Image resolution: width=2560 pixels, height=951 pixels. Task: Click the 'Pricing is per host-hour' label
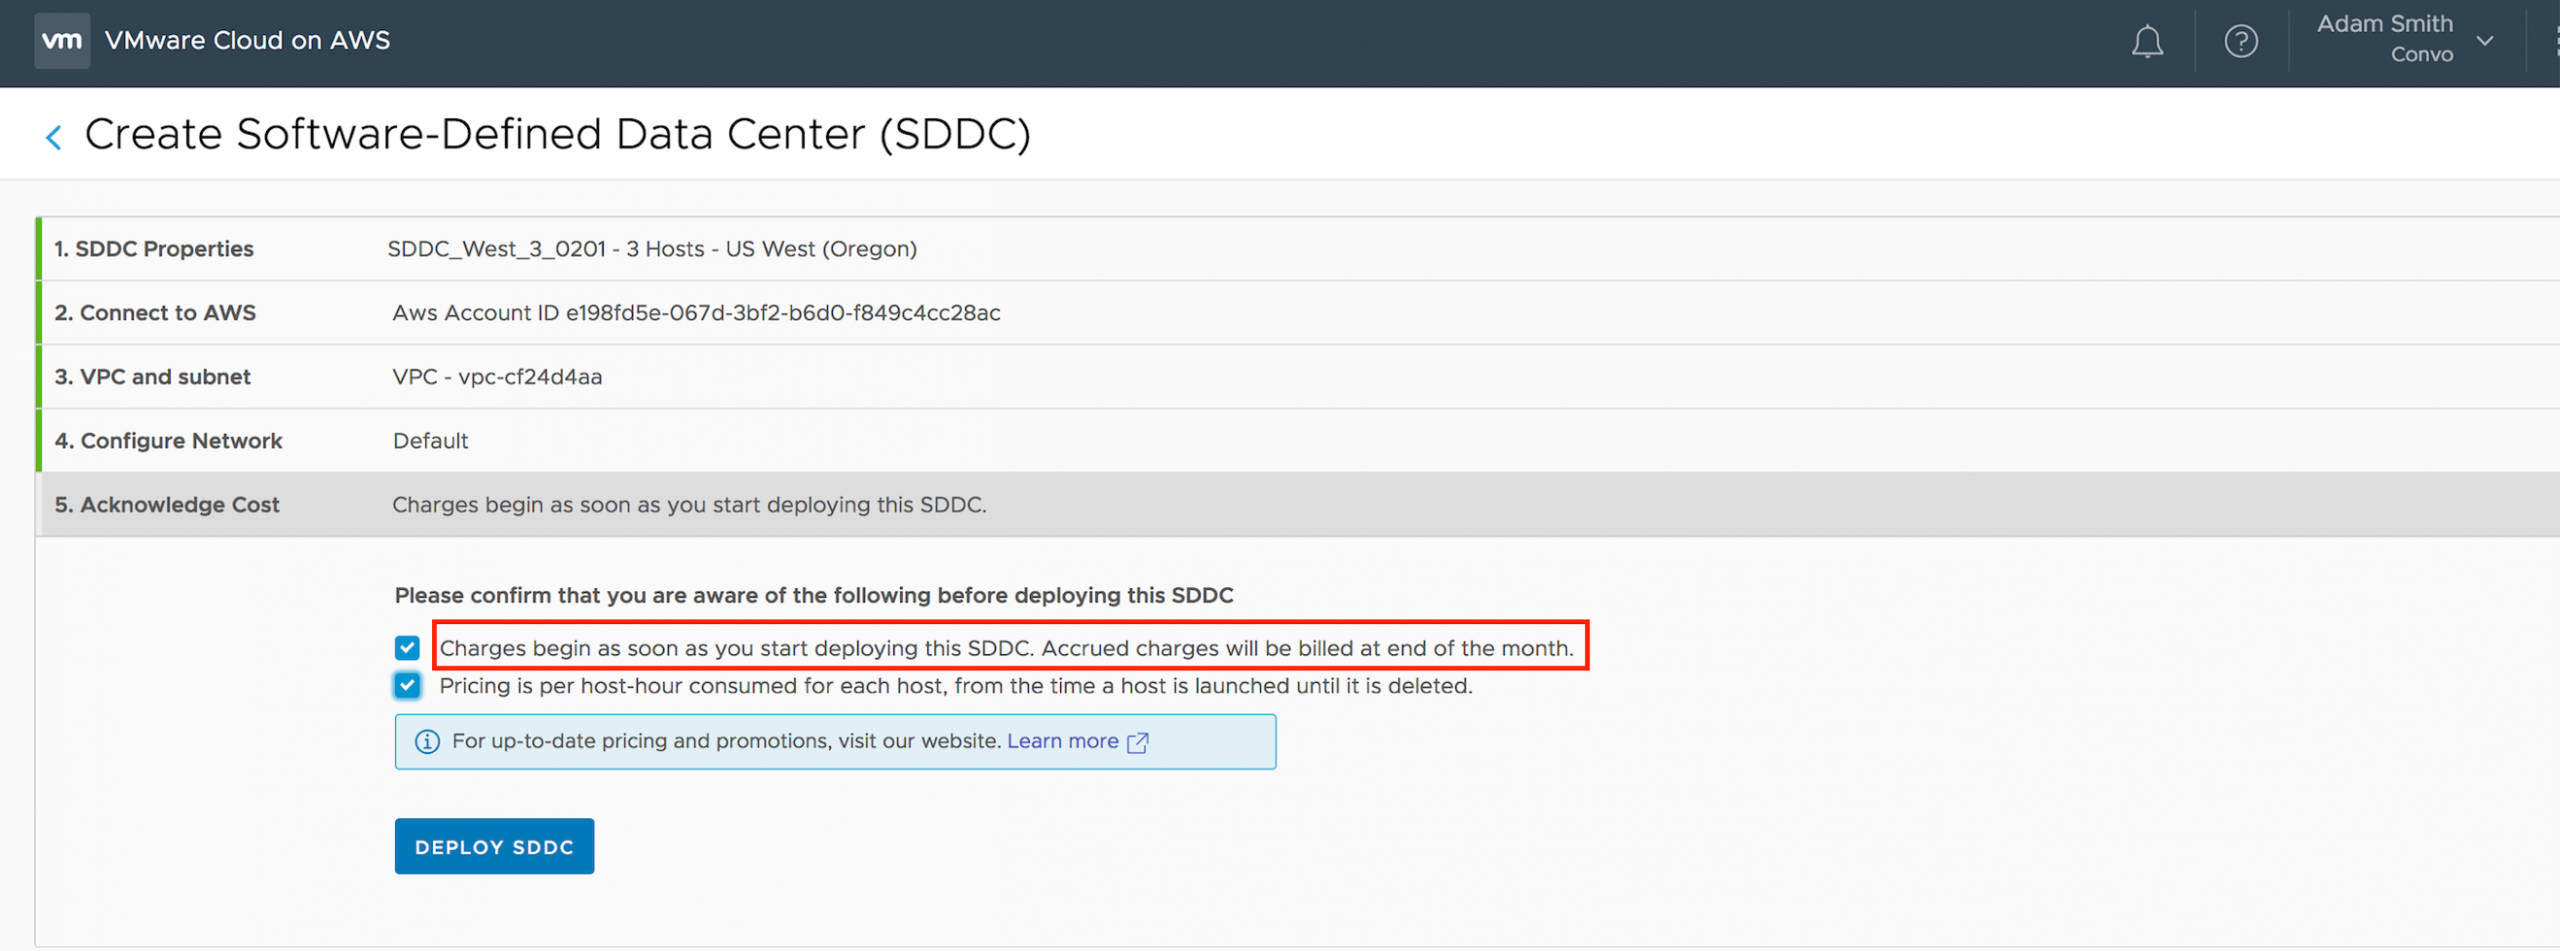tap(956, 686)
